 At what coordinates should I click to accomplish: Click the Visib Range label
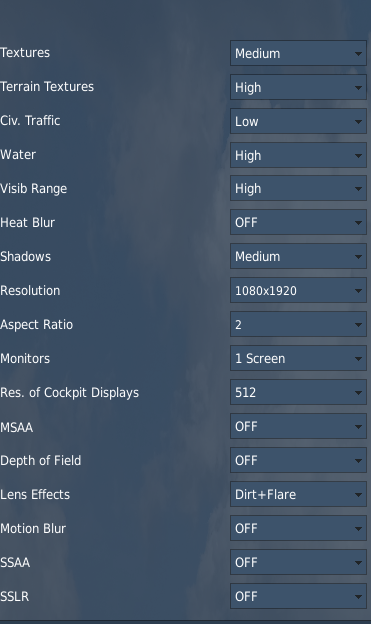point(33,189)
